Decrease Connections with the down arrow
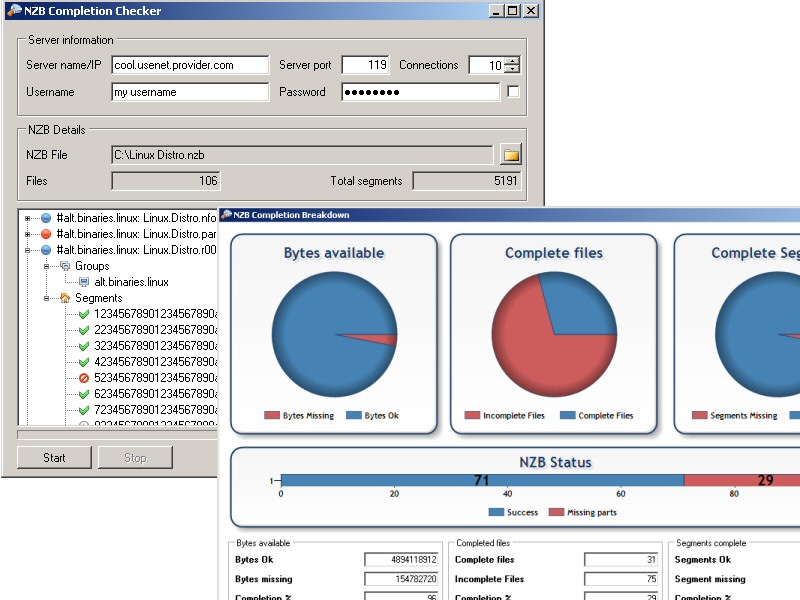Screen dimensions: 800x600 click(x=512, y=70)
